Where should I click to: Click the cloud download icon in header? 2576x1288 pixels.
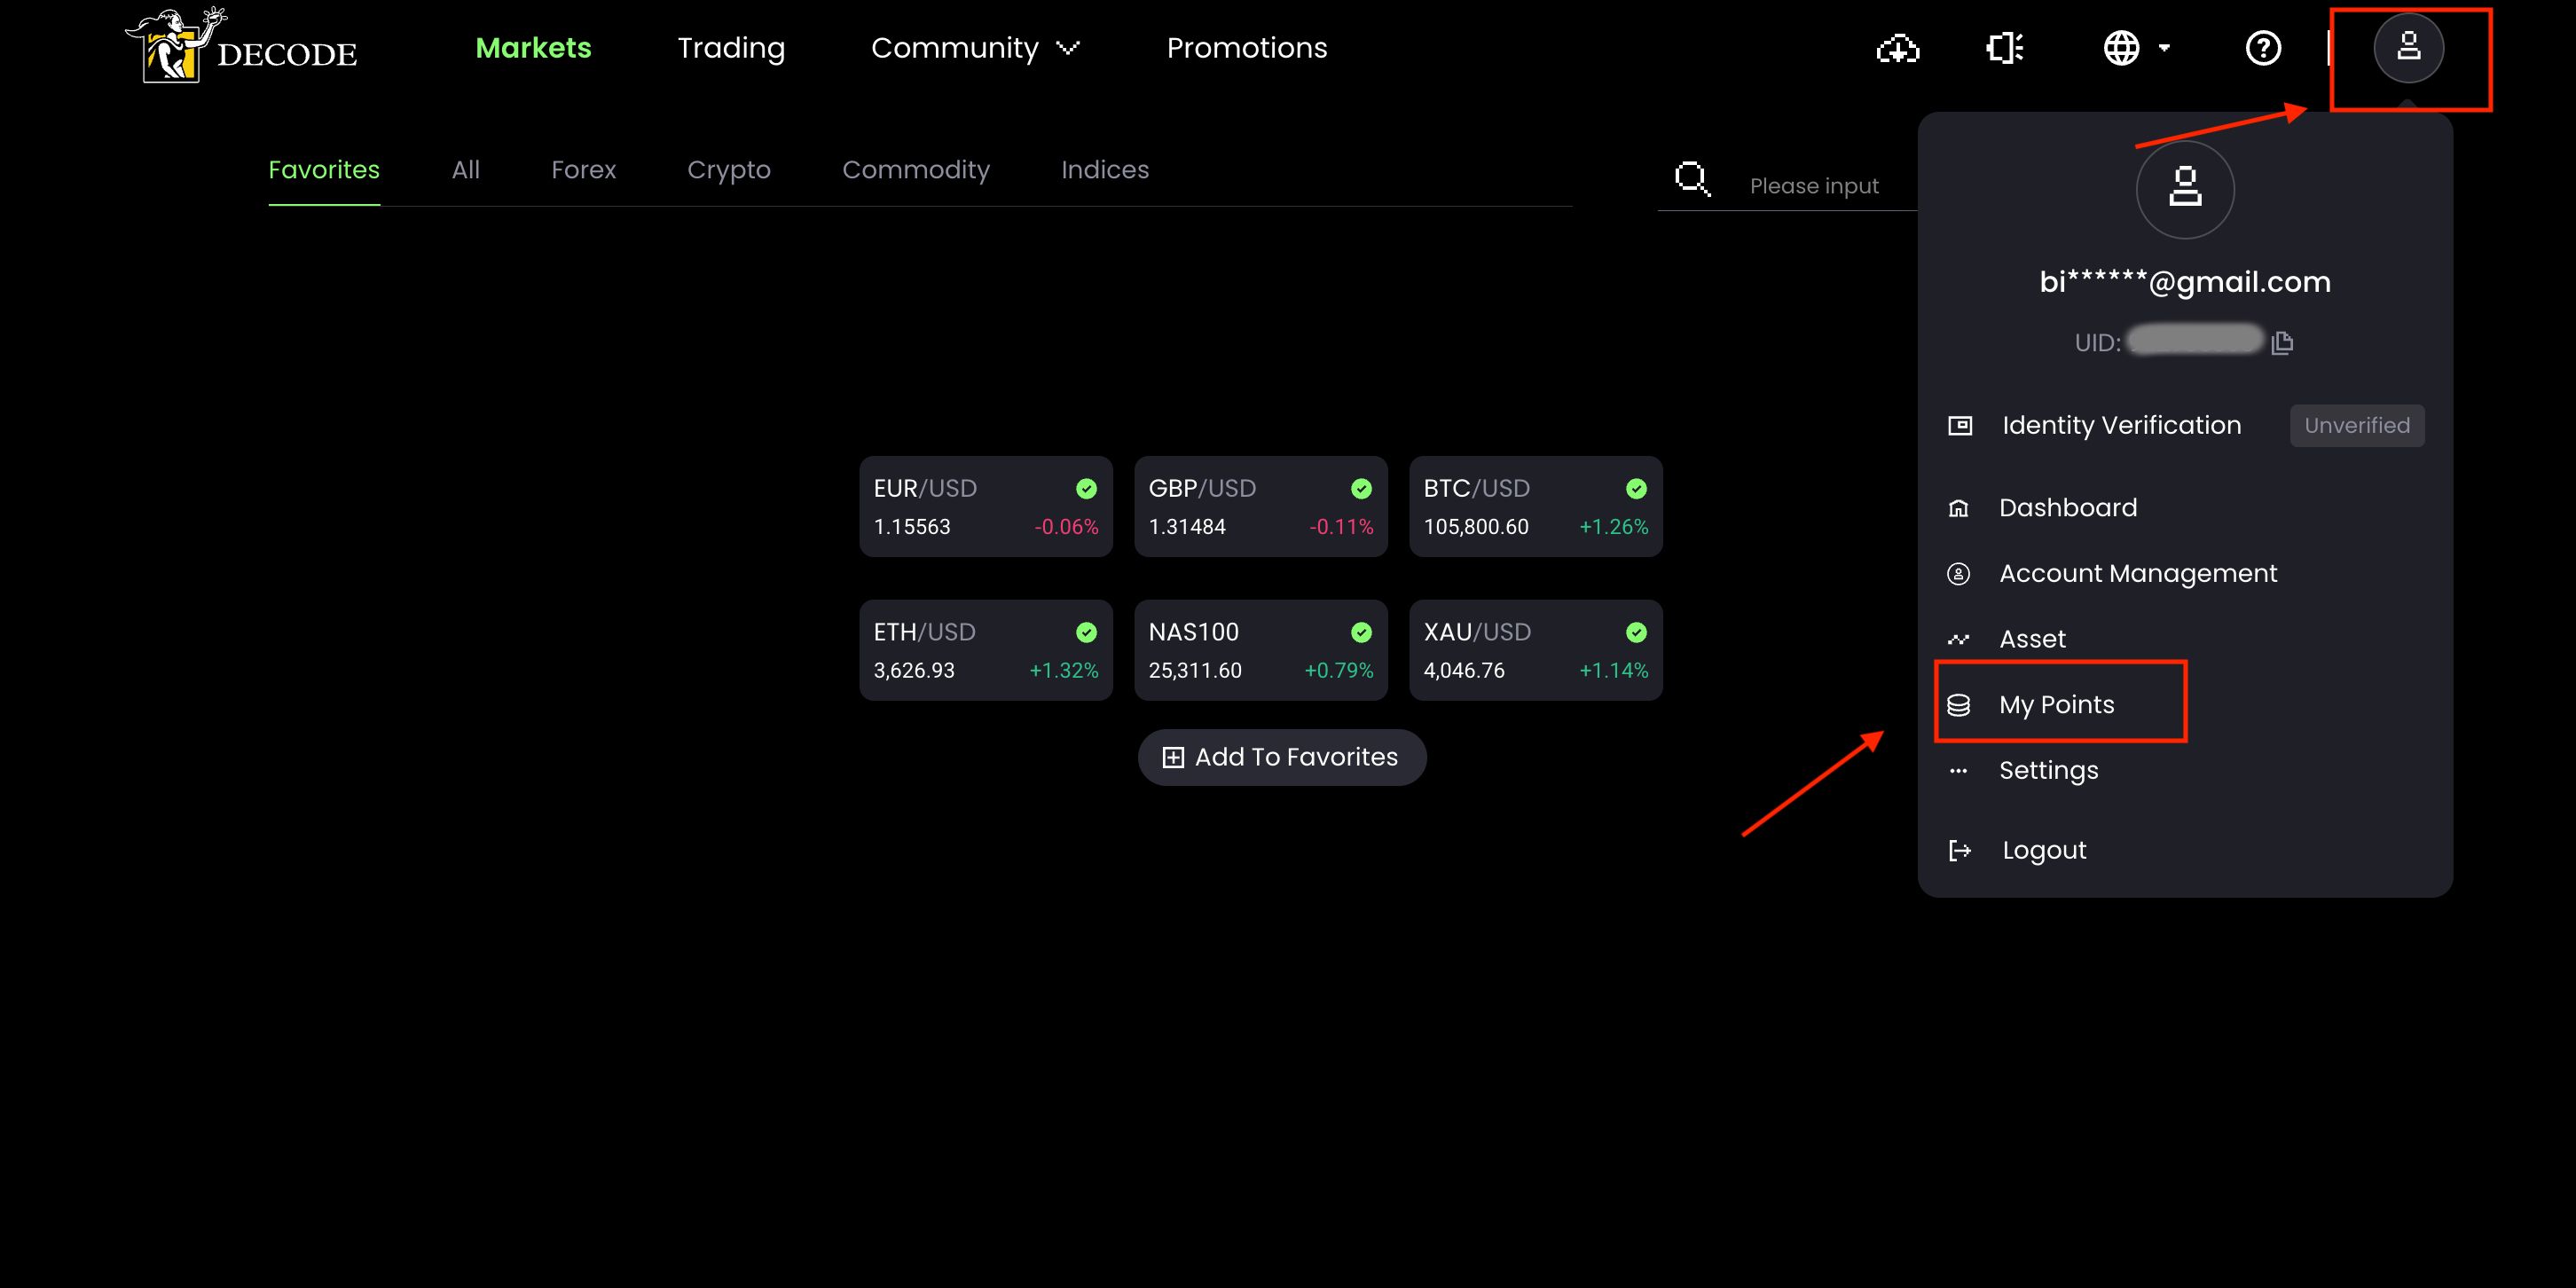point(1897,48)
